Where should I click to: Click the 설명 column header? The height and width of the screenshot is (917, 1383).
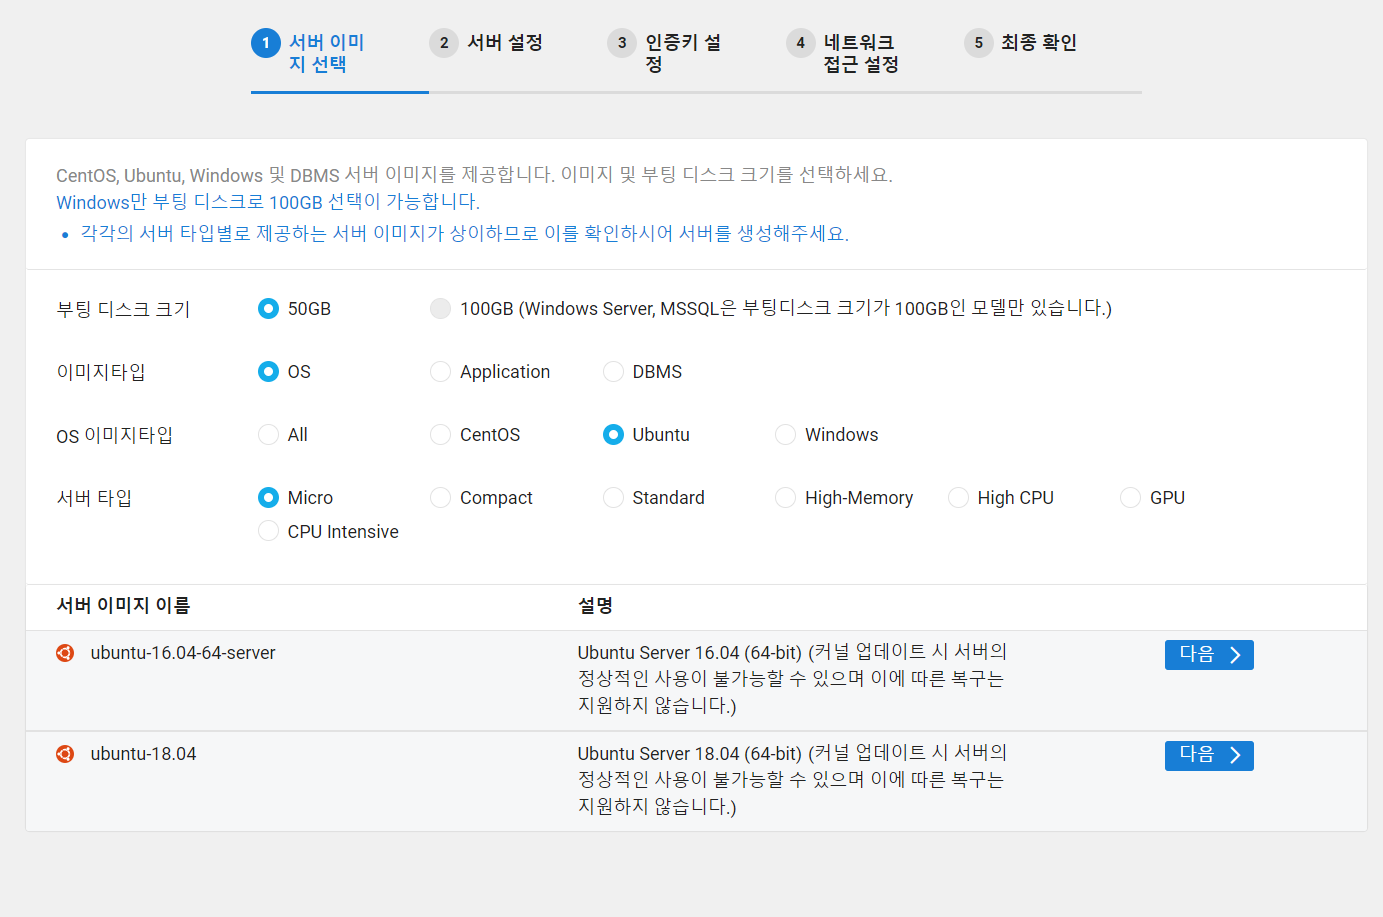click(595, 605)
